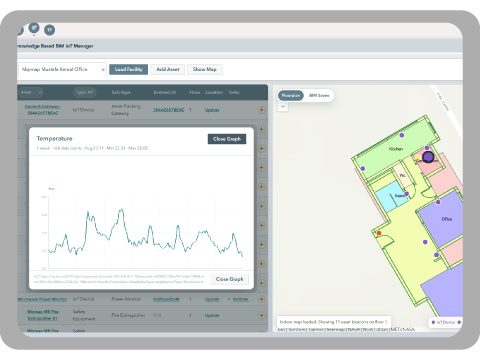Click the Load Facility button

(x=128, y=69)
